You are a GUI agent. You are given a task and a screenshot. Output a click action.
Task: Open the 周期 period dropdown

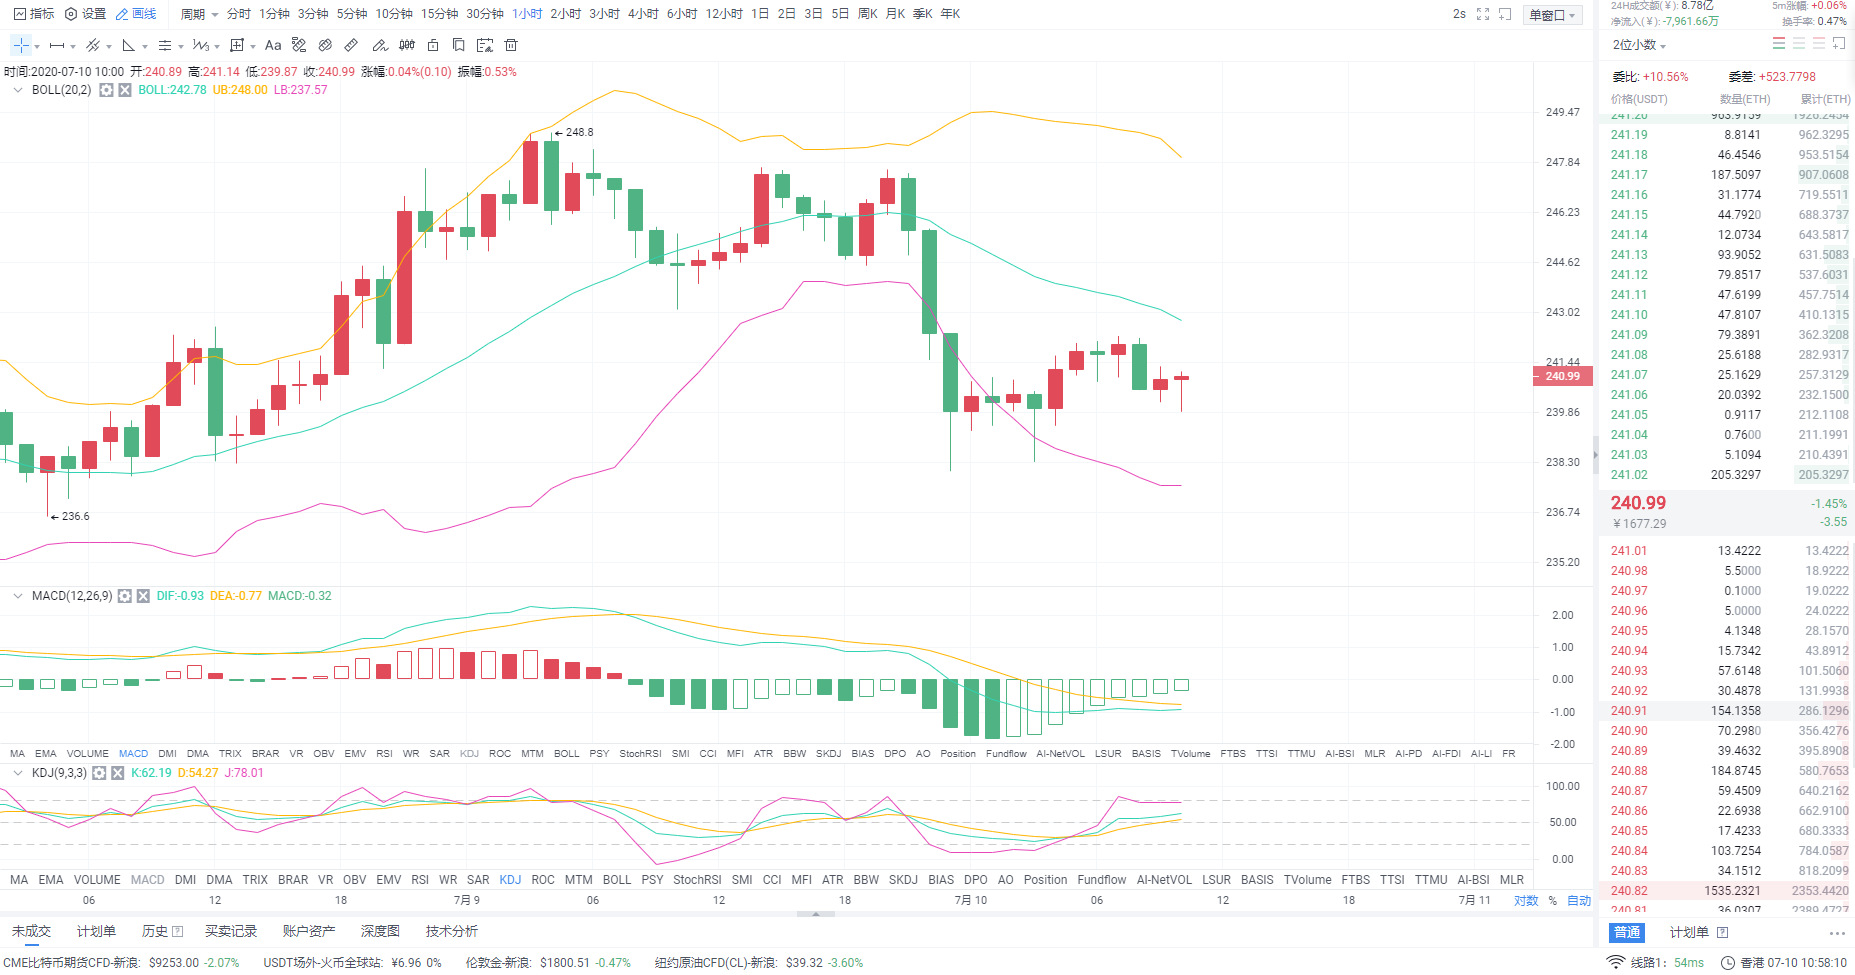tap(198, 14)
